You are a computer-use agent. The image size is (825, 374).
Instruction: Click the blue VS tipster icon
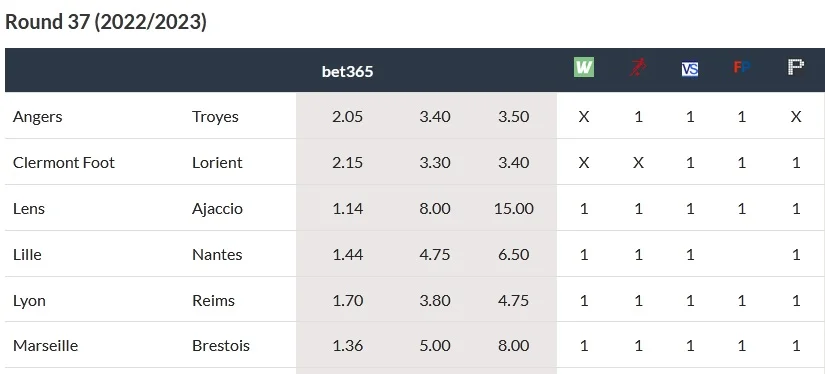(x=689, y=69)
